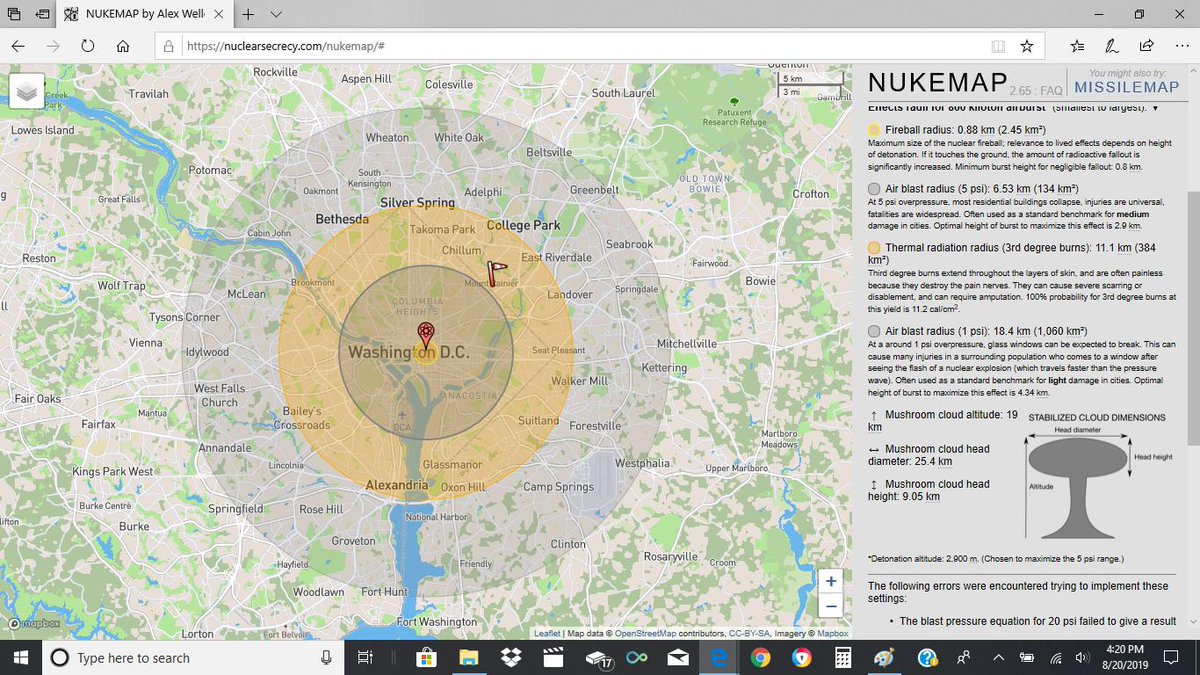1200x675 pixels.
Task: Click the 1 psi air blast circle
Action: coord(874,331)
